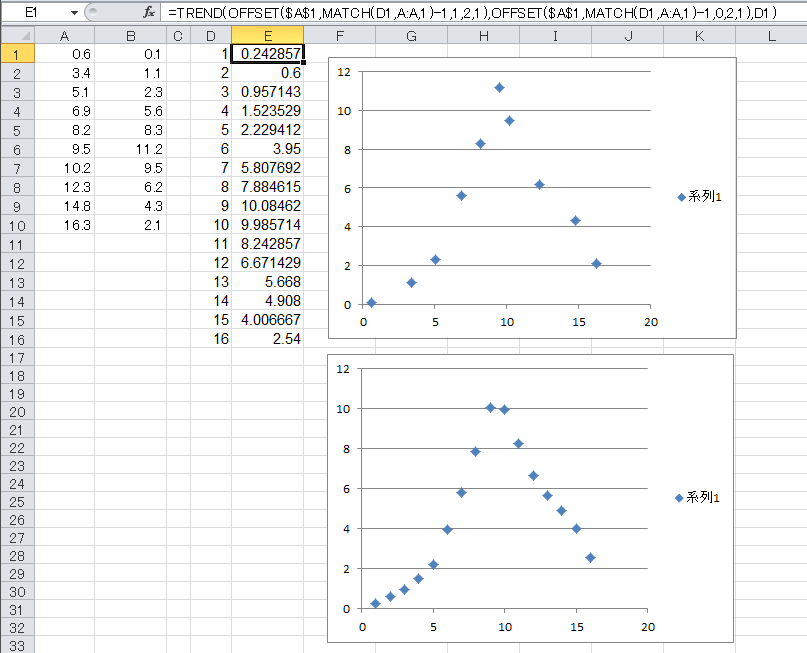Click the formula bar resize handle
This screenshot has width=807, height=653.
[91, 12]
